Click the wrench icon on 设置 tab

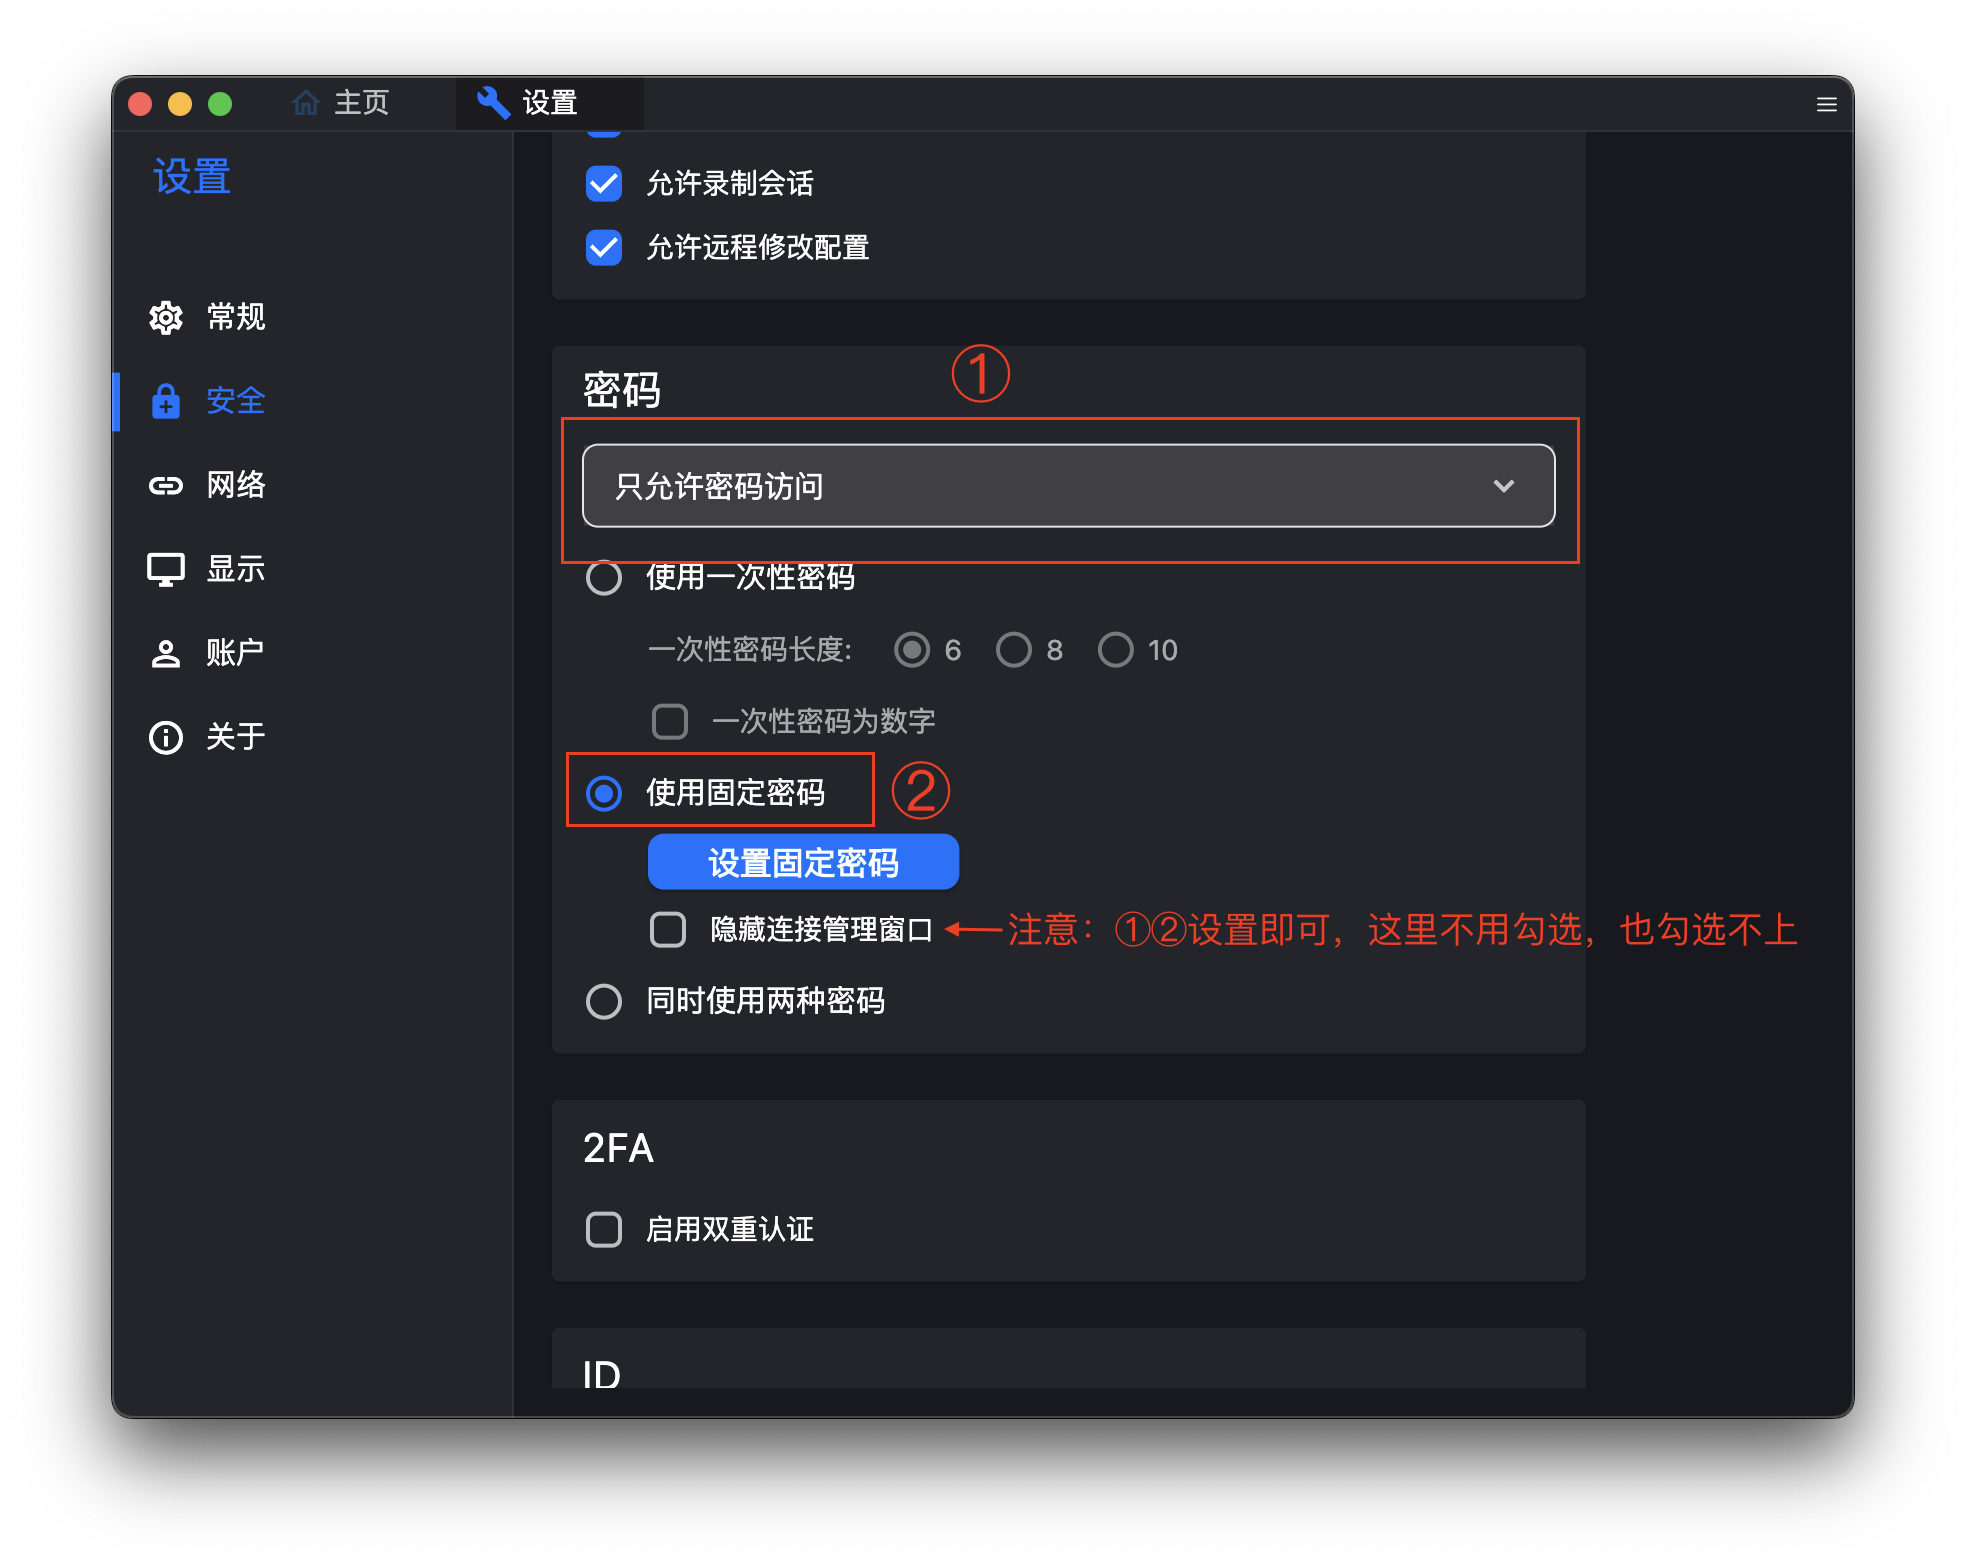(493, 102)
